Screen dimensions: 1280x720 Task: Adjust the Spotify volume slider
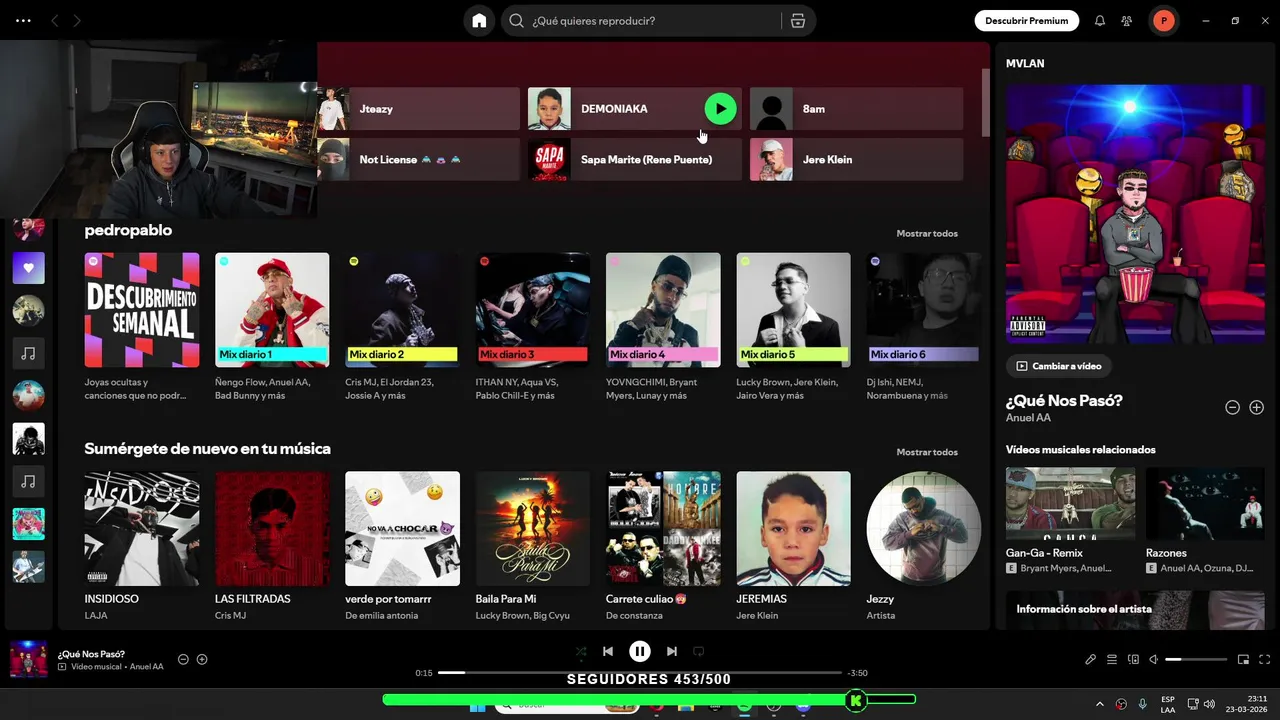click(x=1196, y=660)
